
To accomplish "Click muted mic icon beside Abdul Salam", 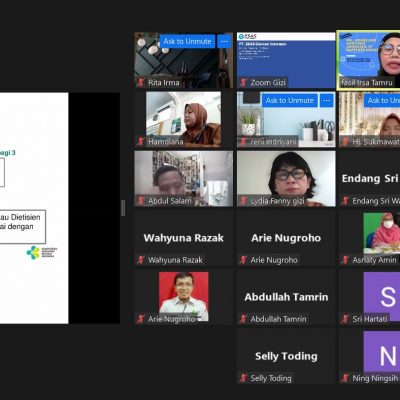I will coord(141,201).
